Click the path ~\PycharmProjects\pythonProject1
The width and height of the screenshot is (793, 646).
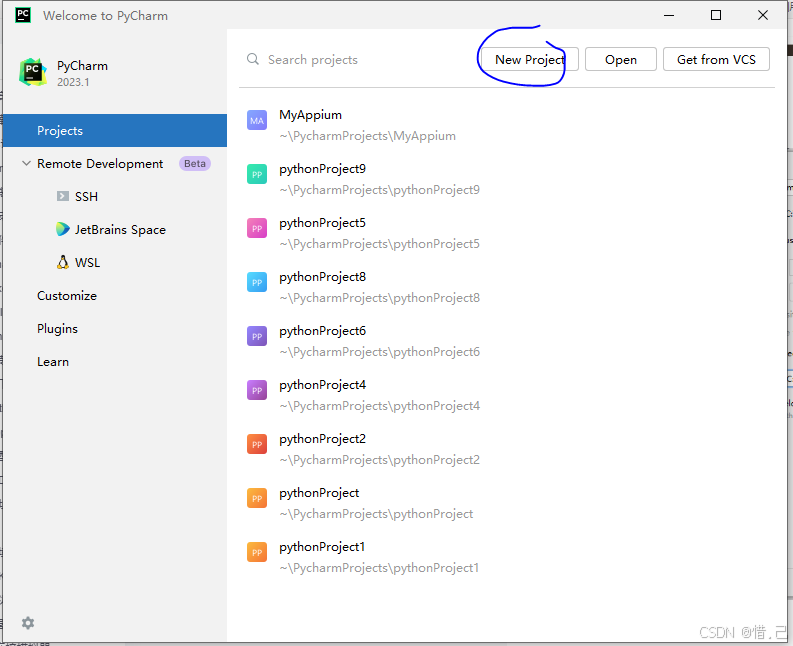click(x=379, y=568)
